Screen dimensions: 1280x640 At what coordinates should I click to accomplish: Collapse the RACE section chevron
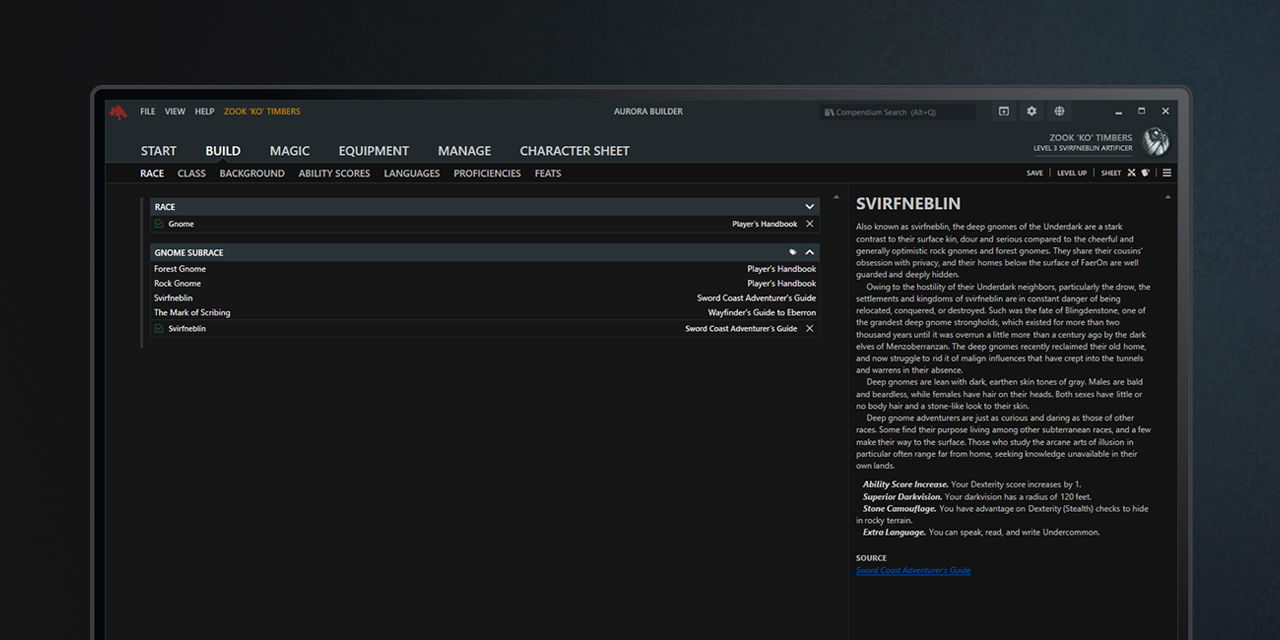coord(810,206)
